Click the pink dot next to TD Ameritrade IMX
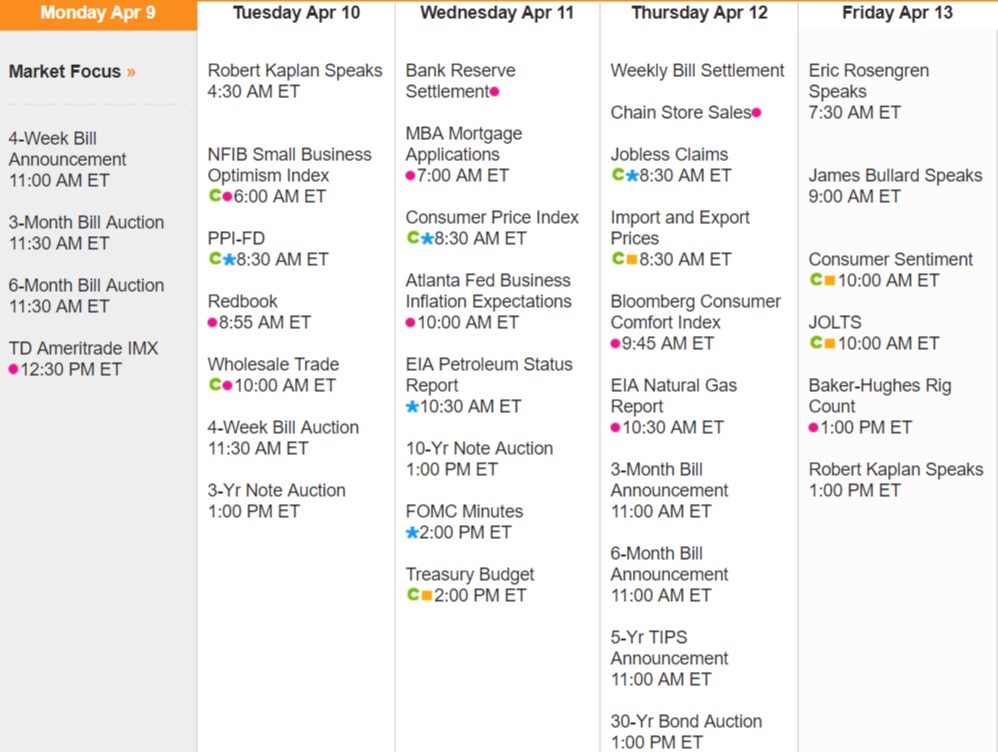Image resolution: width=998 pixels, height=752 pixels. [x=14, y=370]
